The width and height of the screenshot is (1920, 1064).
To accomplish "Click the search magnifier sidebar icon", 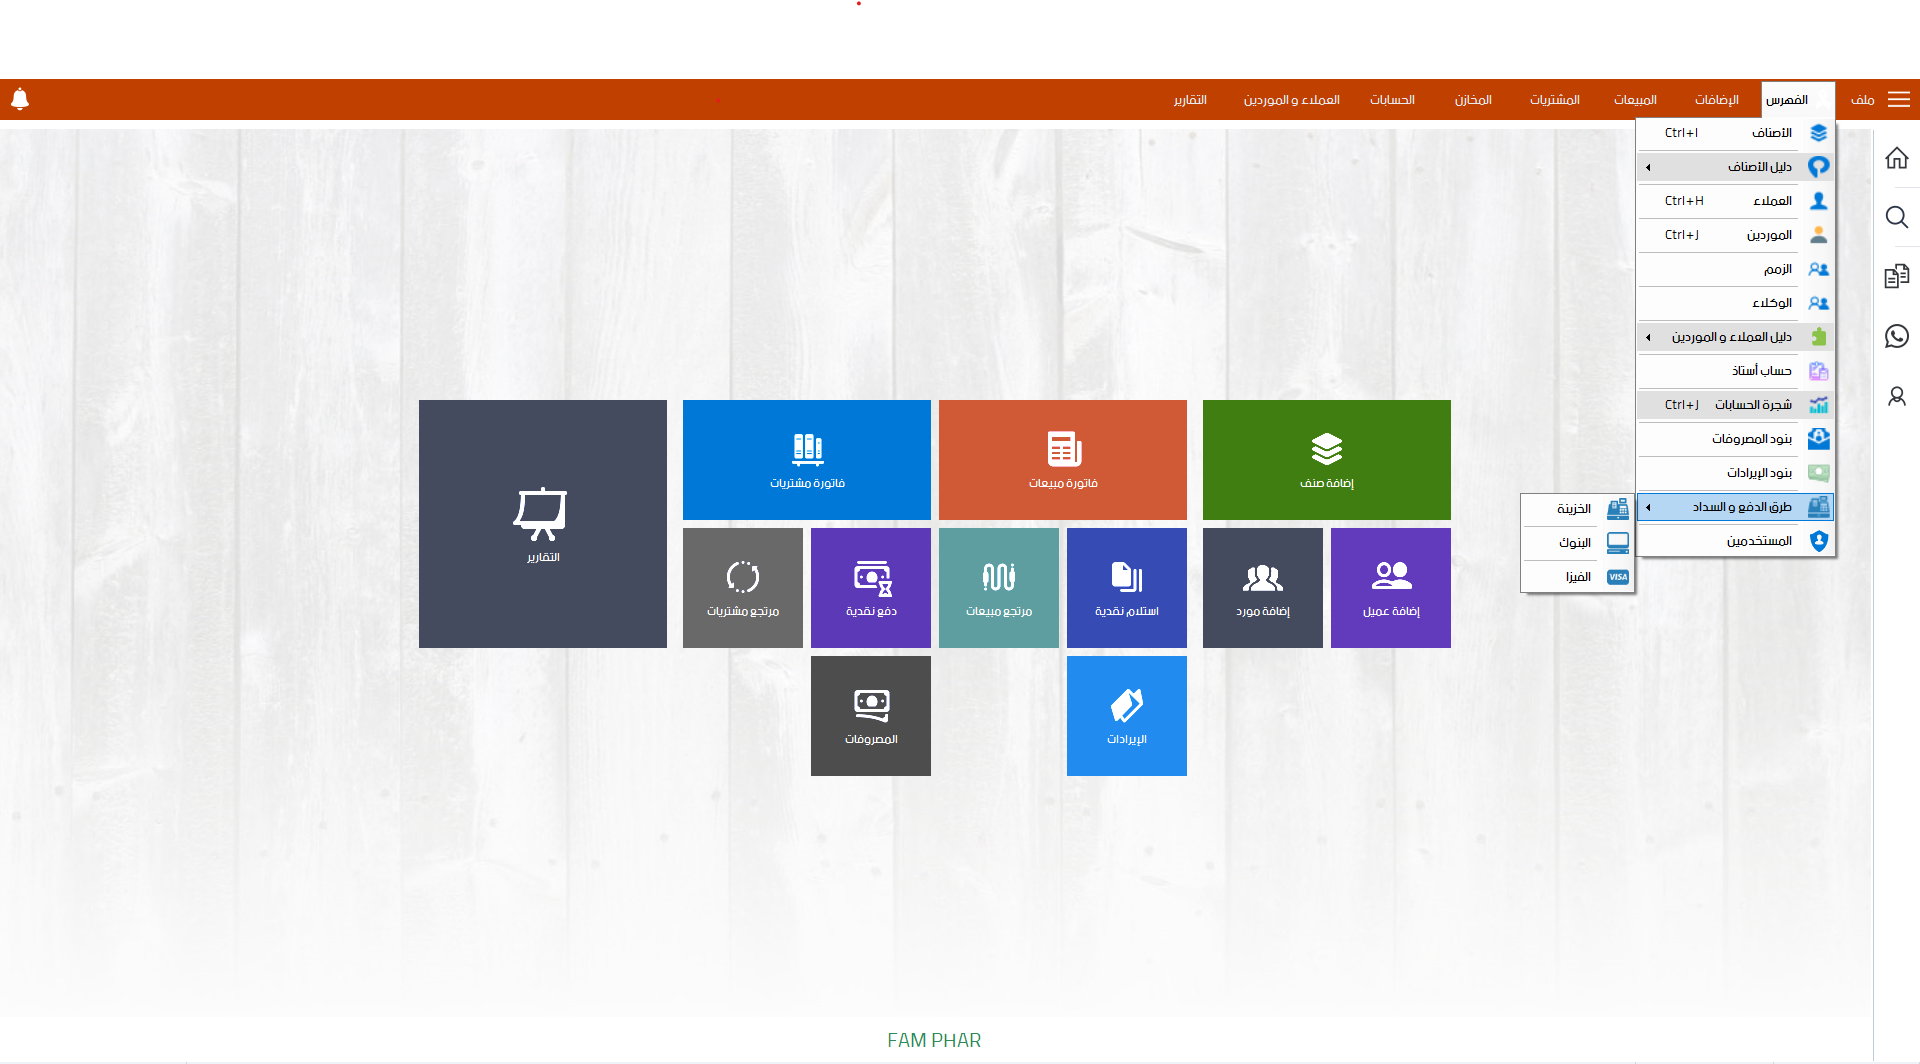I will [x=1896, y=217].
